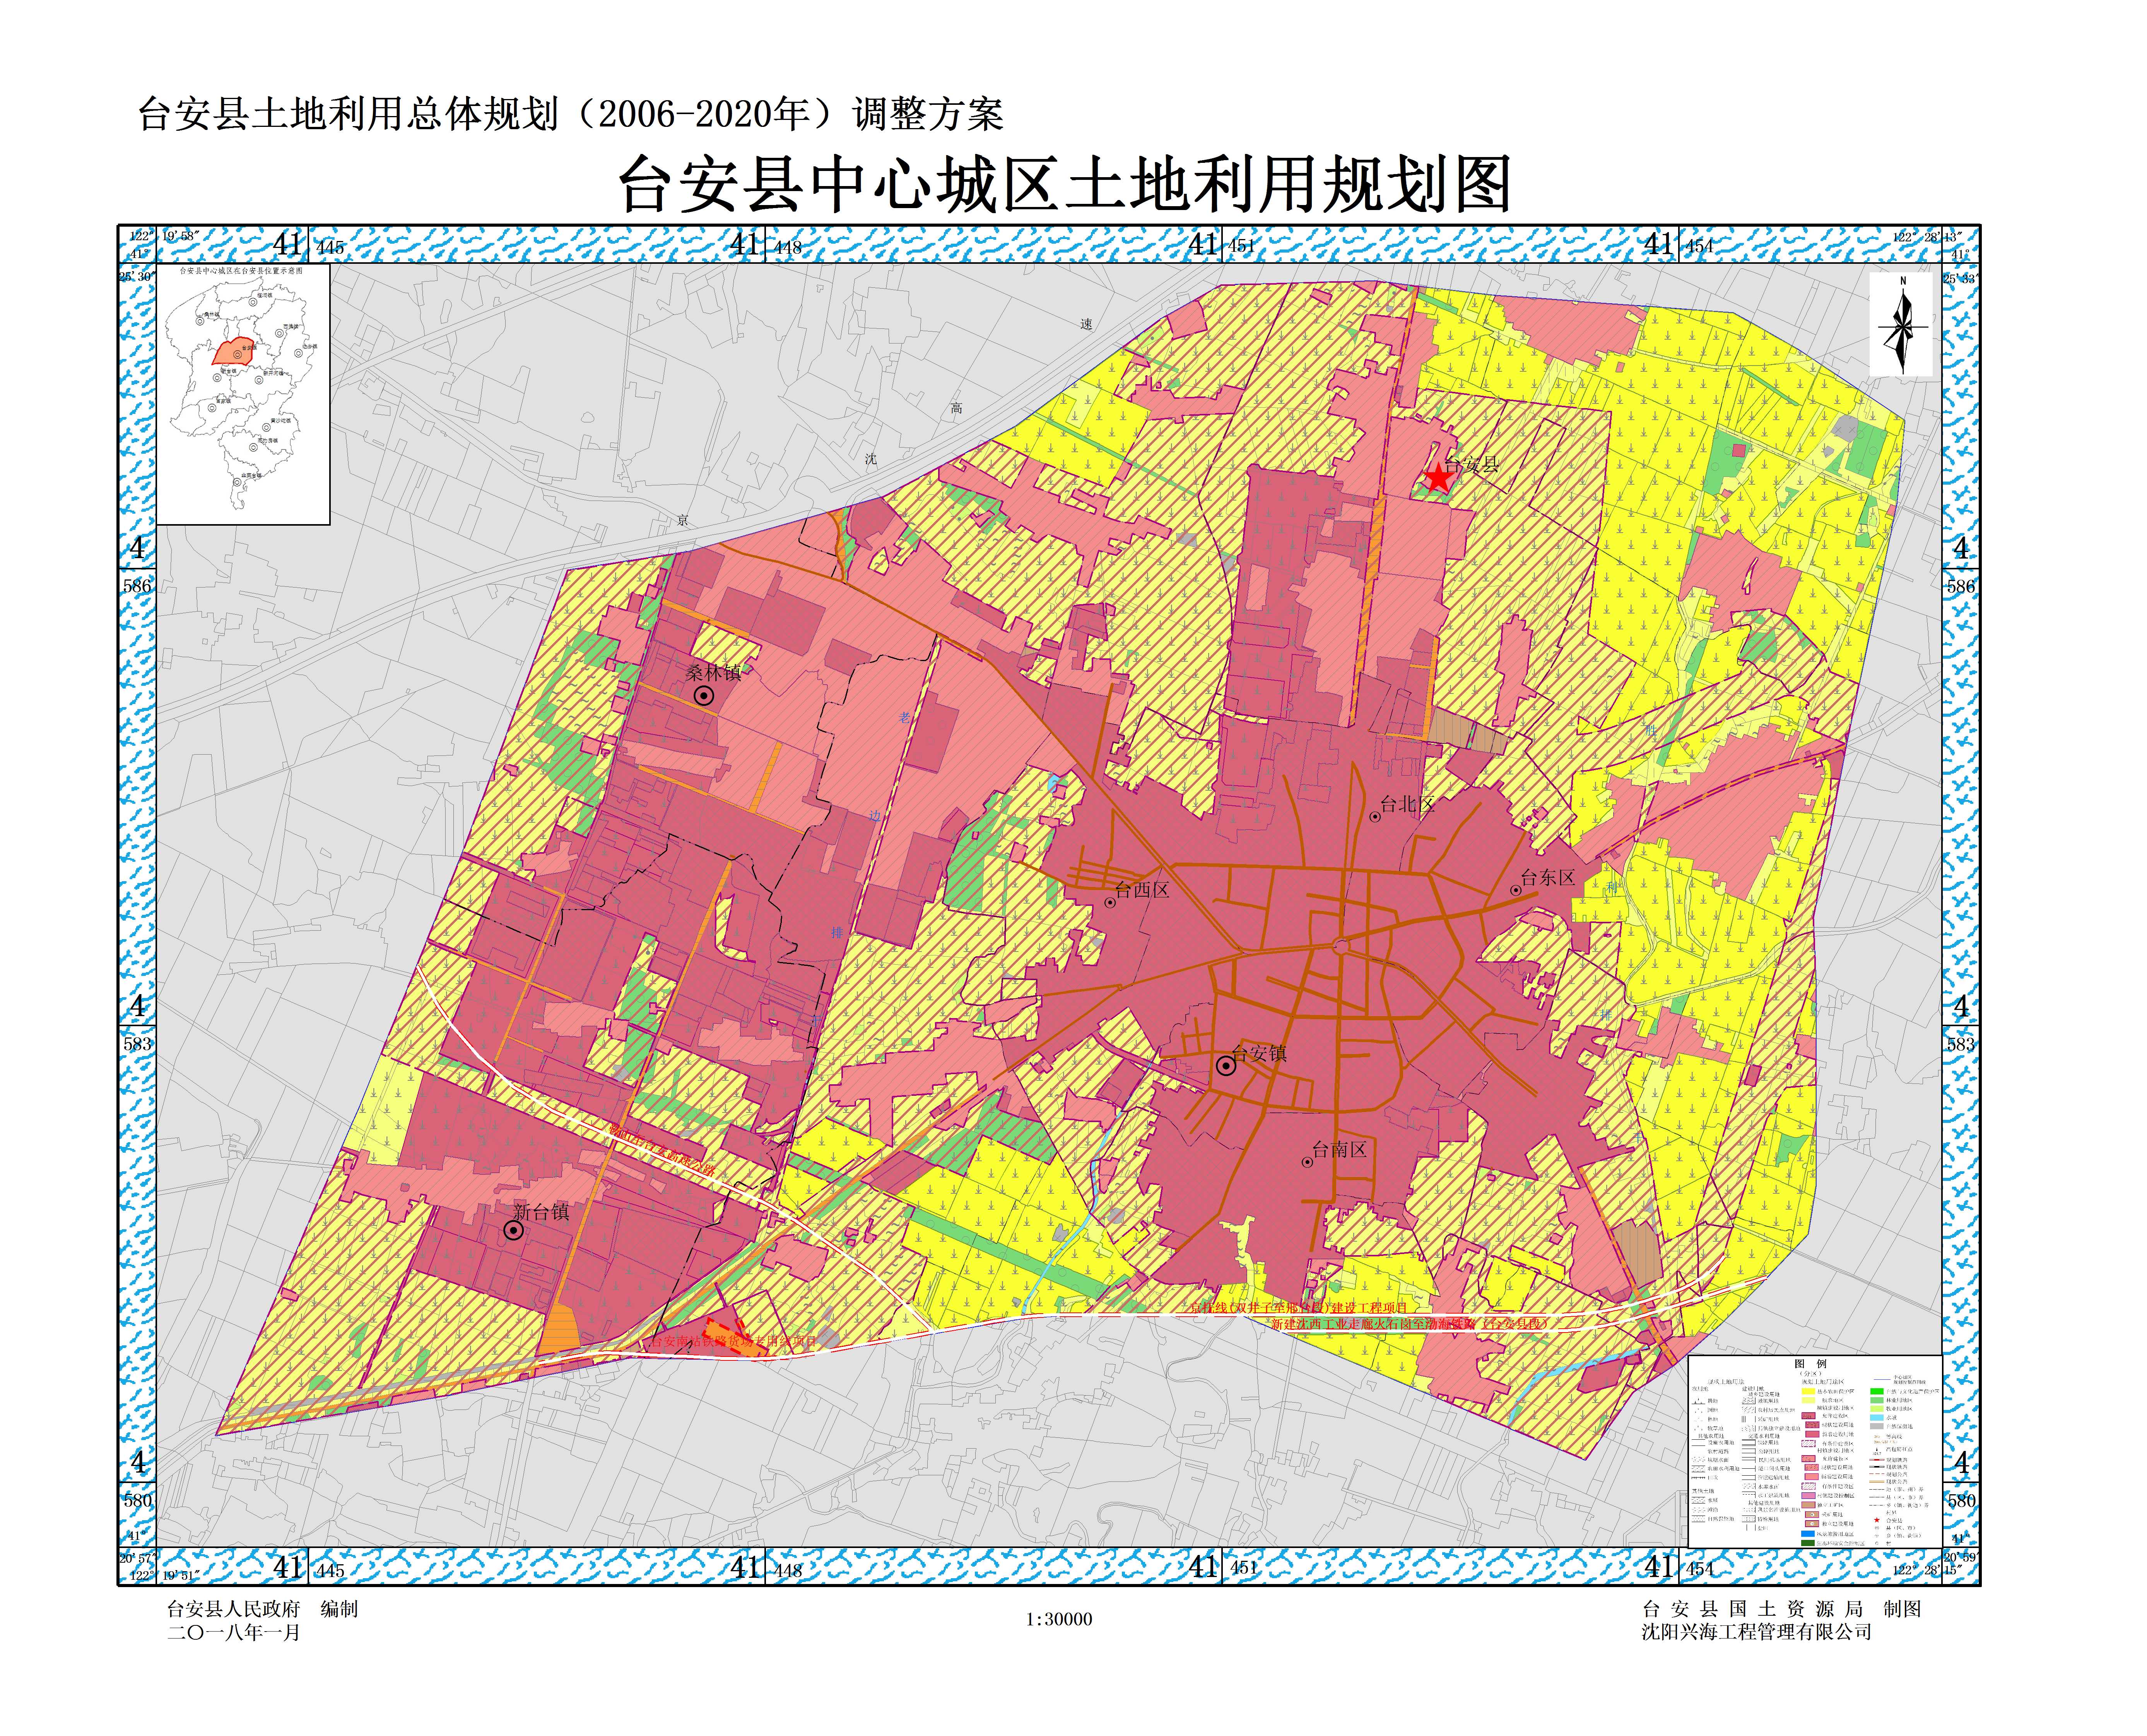
Task: Click the yellow 基本农田保护区 legend swatch
Action: click(1809, 1391)
